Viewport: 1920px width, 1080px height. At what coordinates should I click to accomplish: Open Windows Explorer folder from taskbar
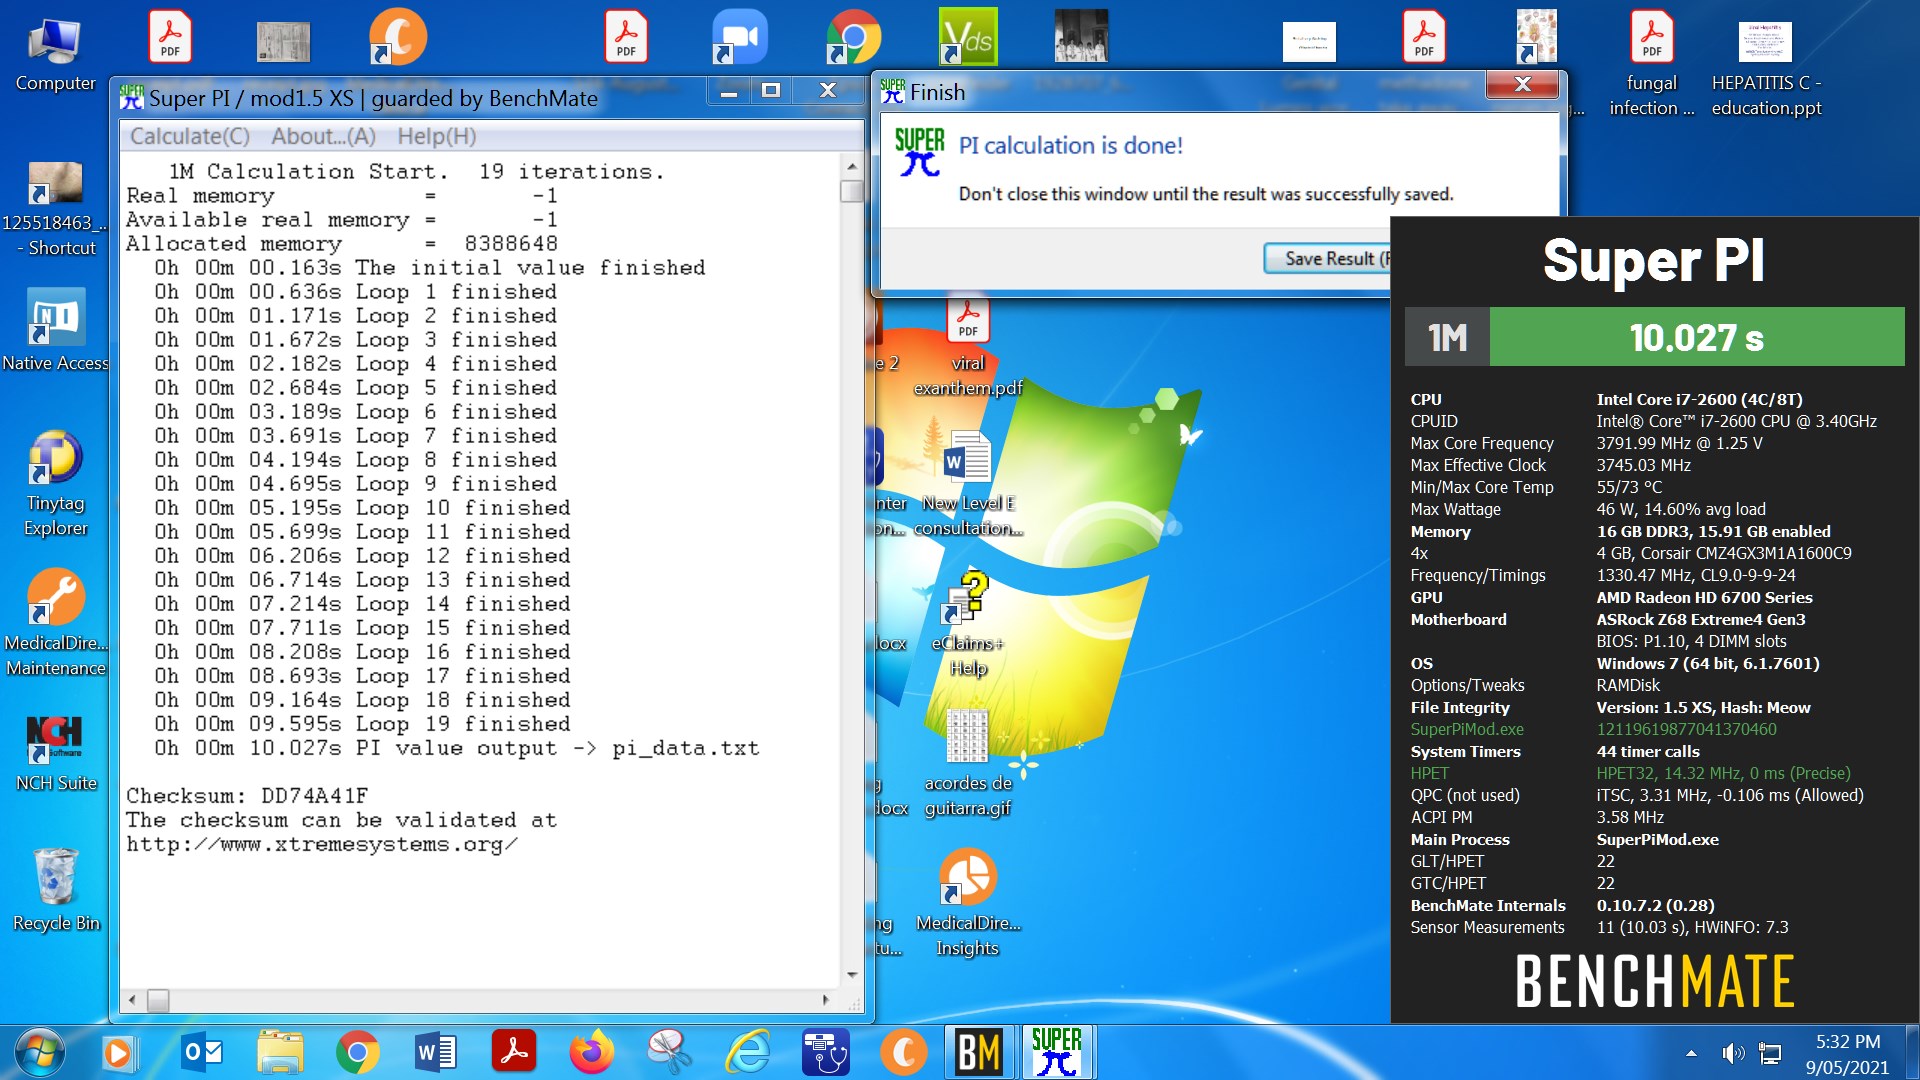coord(280,1052)
